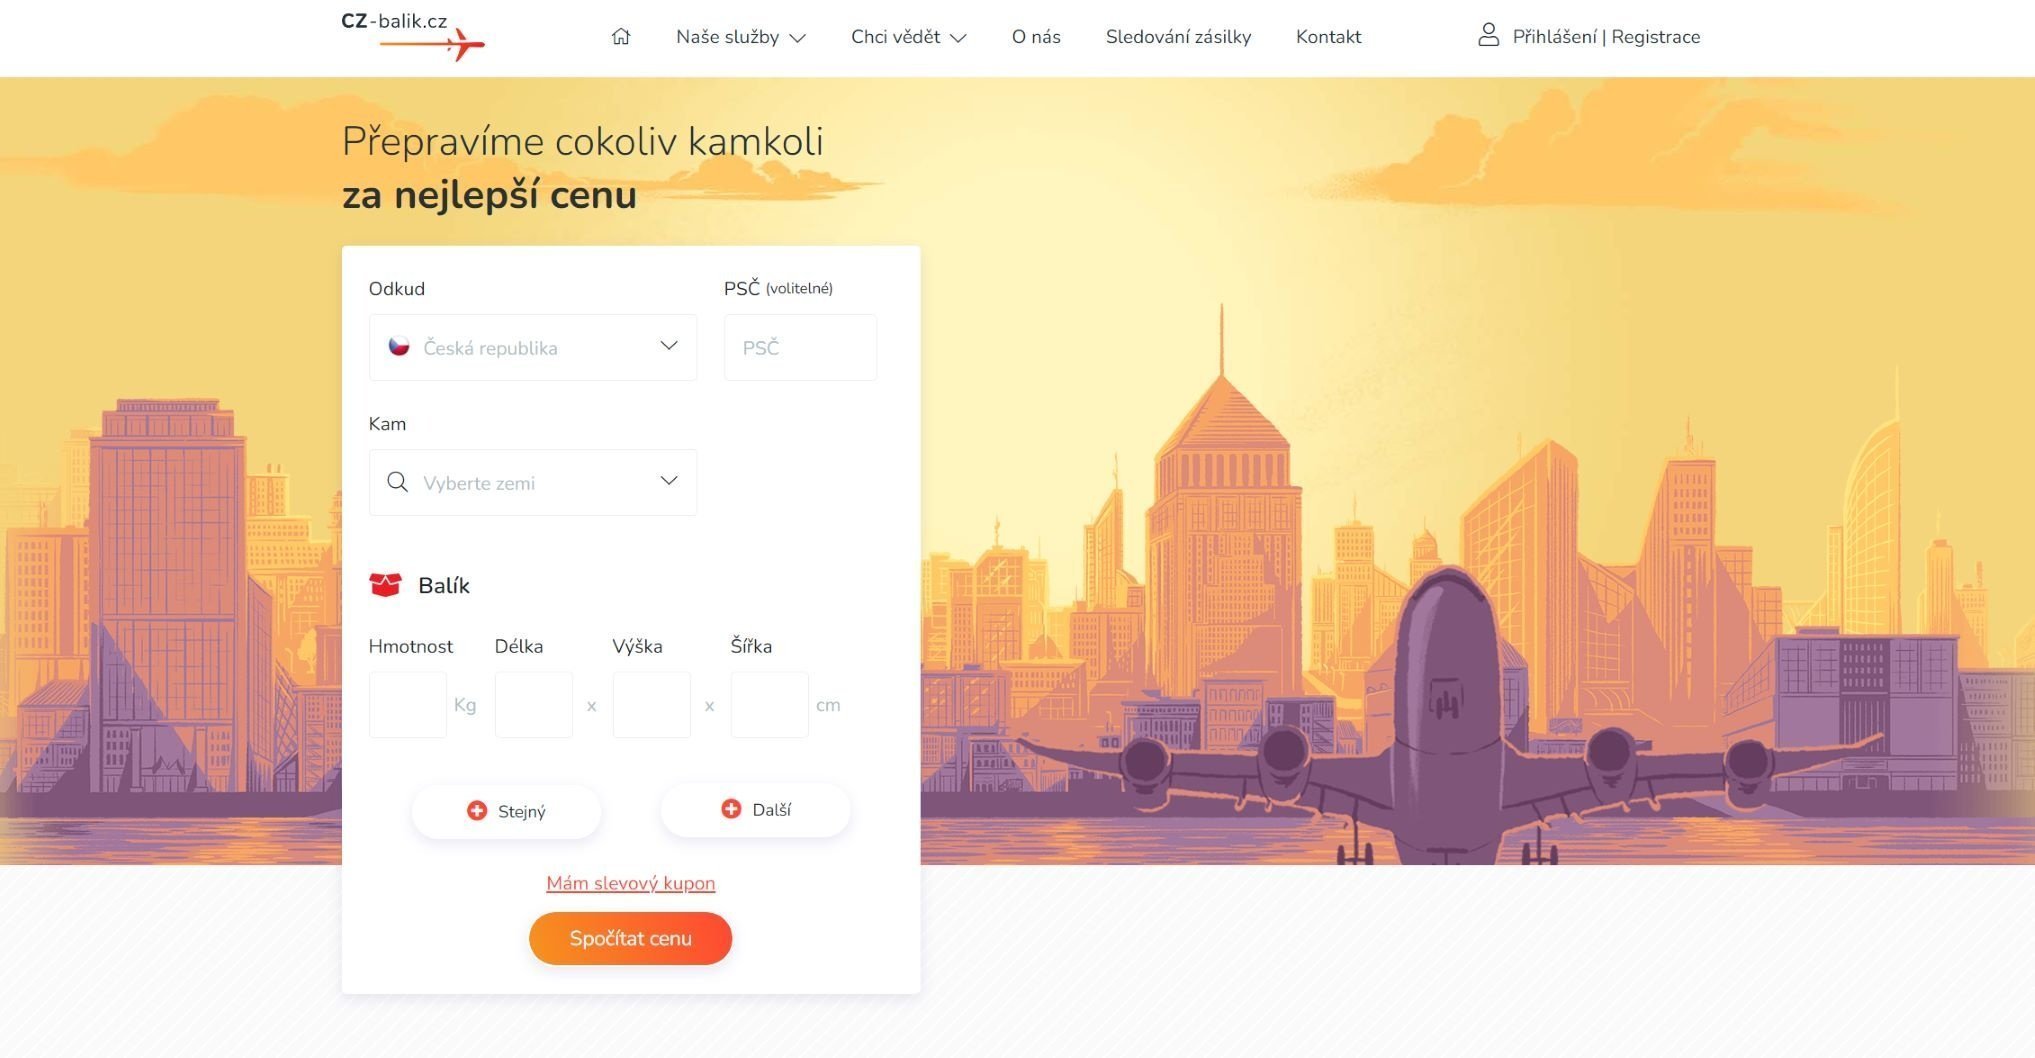Click the home icon in navigation
The width and height of the screenshot is (2035, 1058).
tap(621, 37)
